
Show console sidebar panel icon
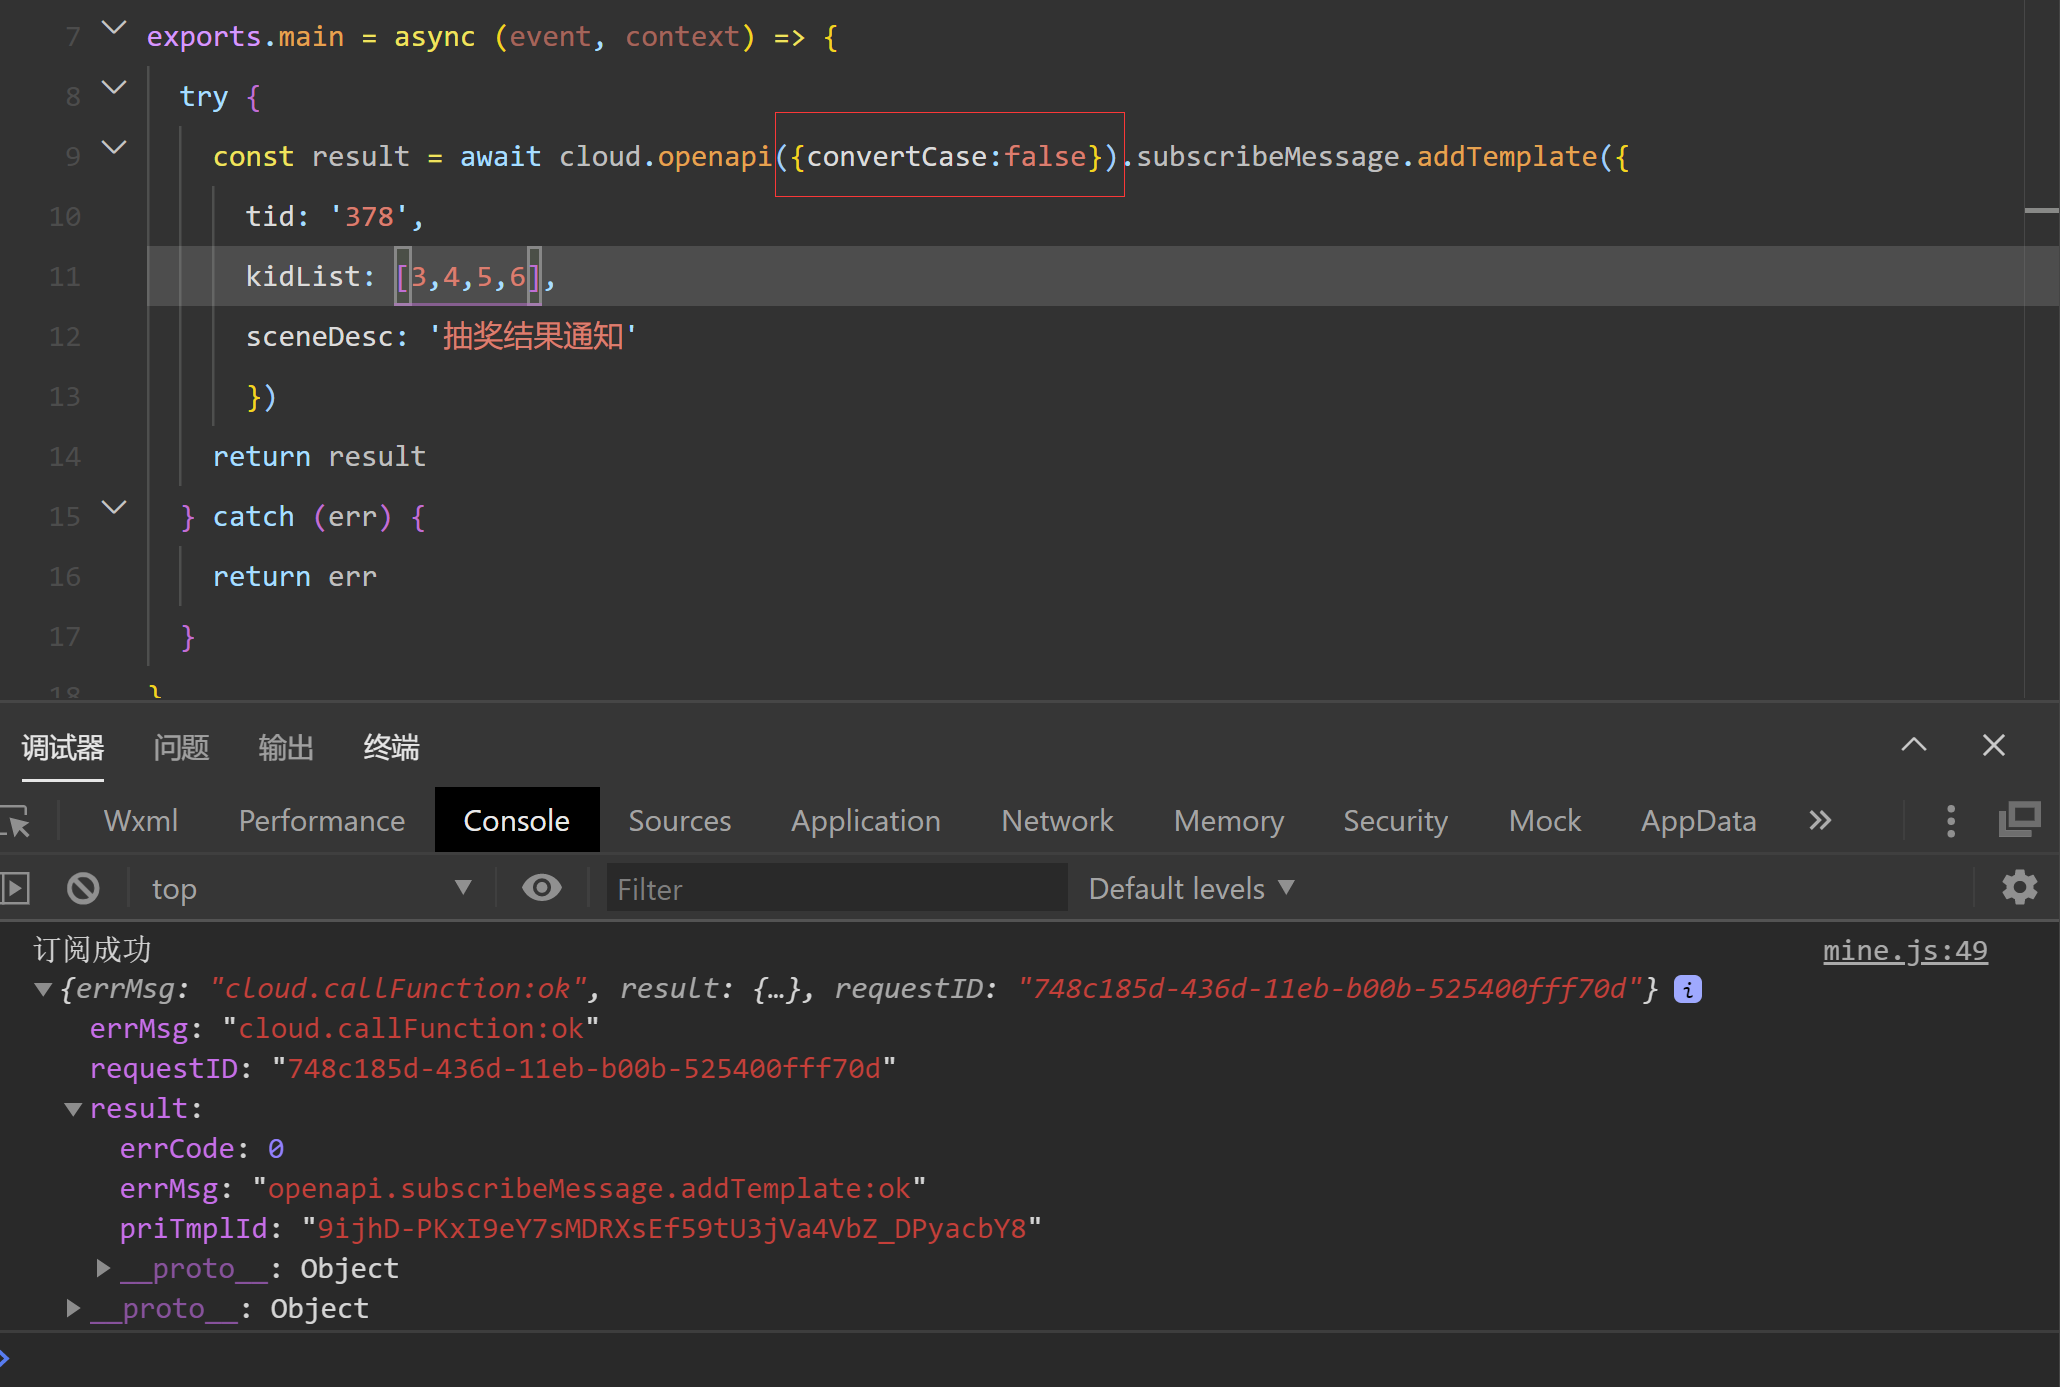click(16, 888)
